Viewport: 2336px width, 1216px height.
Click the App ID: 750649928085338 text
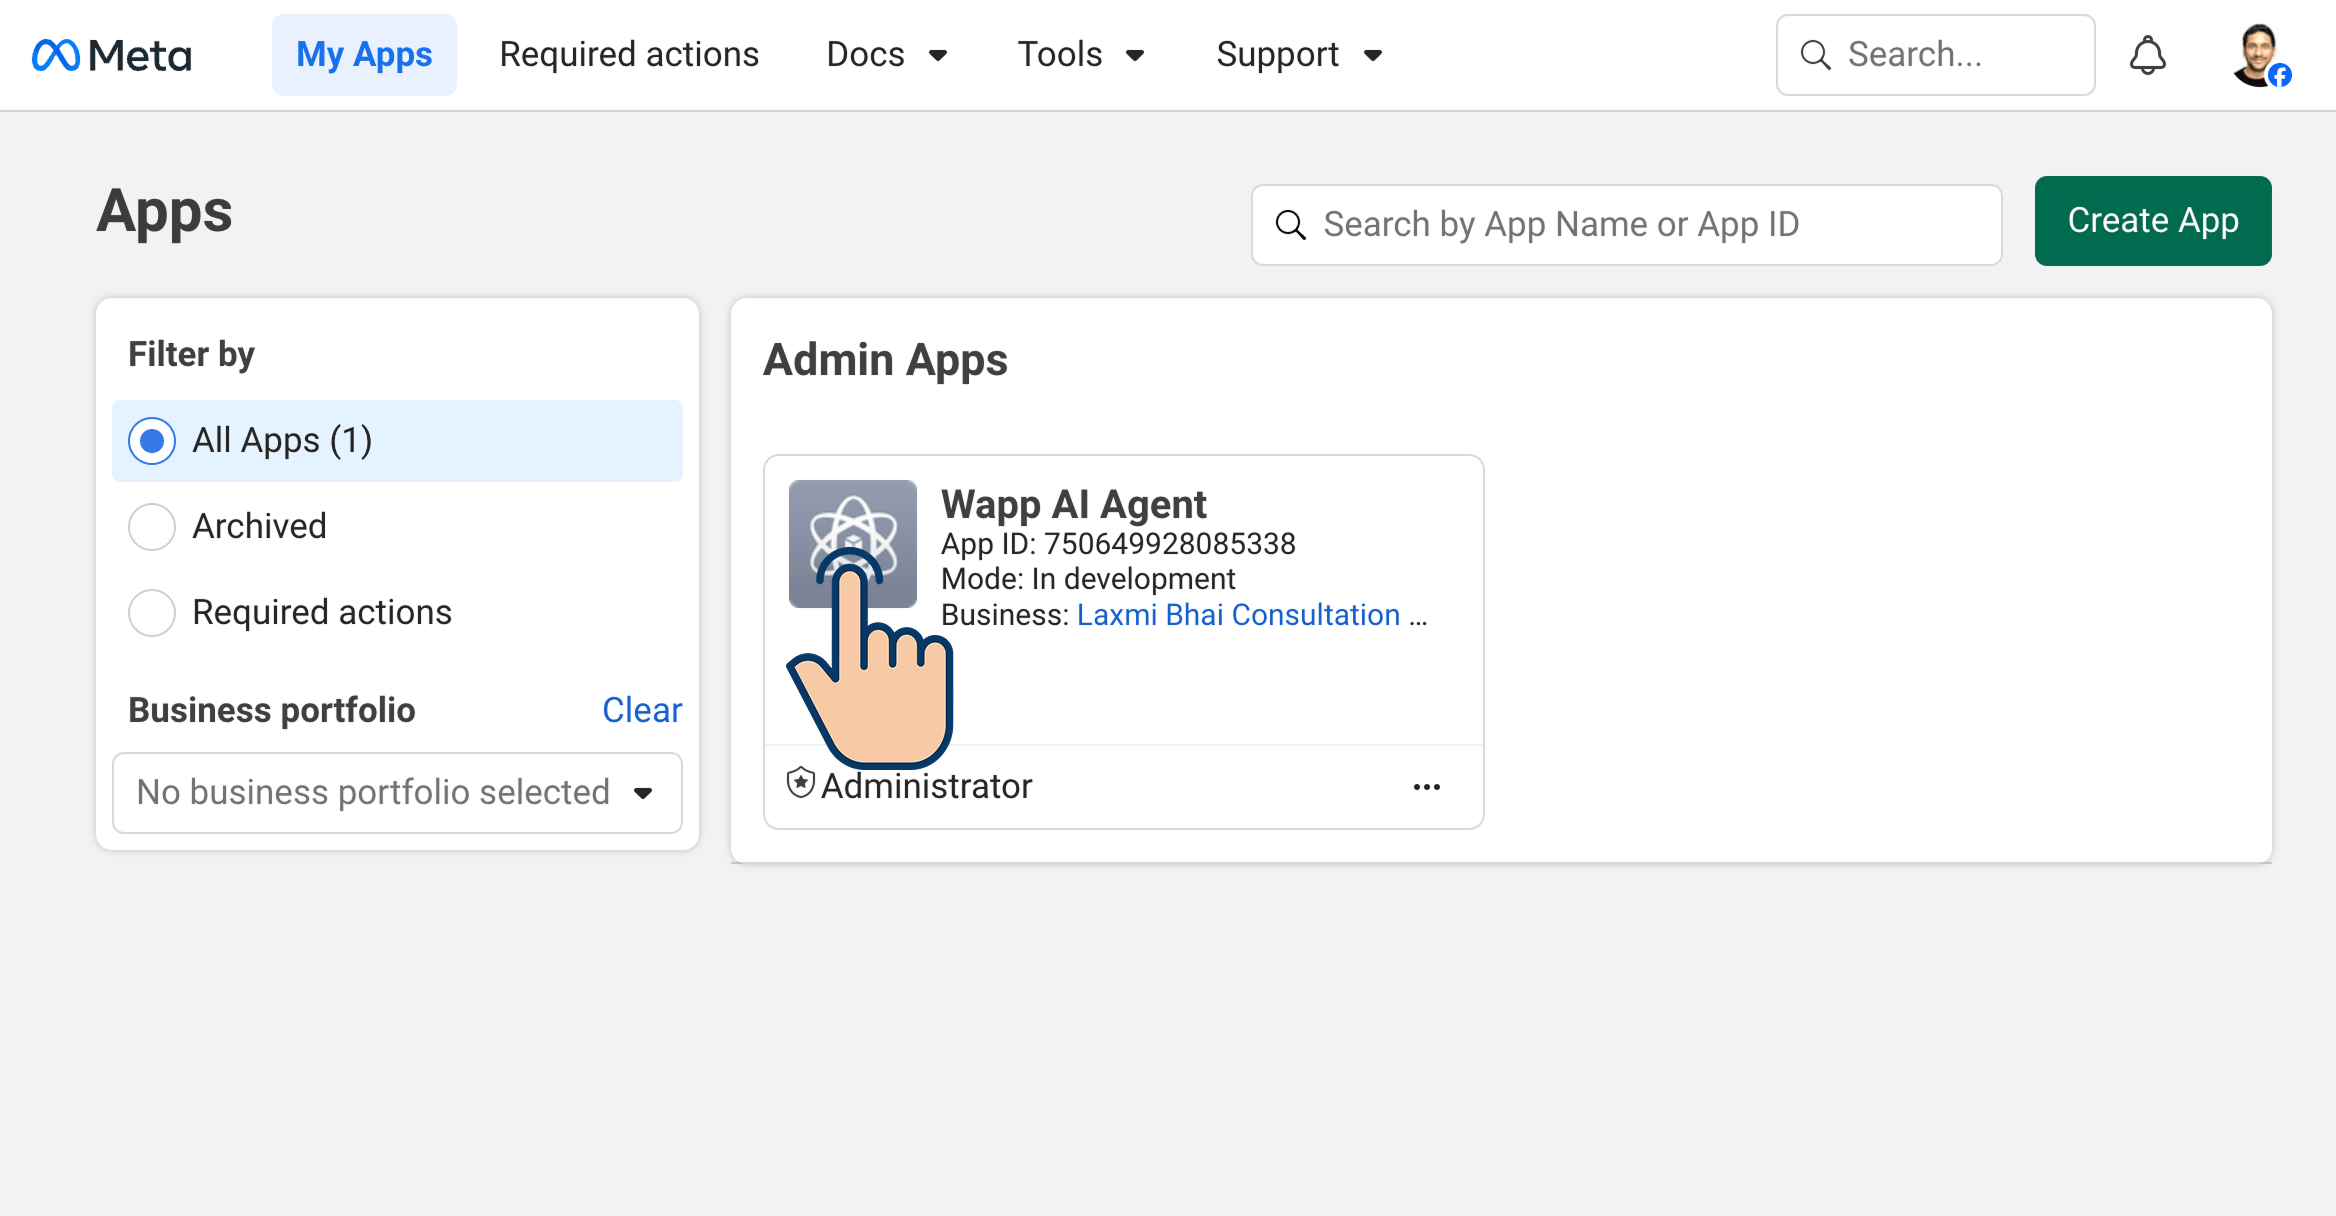point(1118,544)
